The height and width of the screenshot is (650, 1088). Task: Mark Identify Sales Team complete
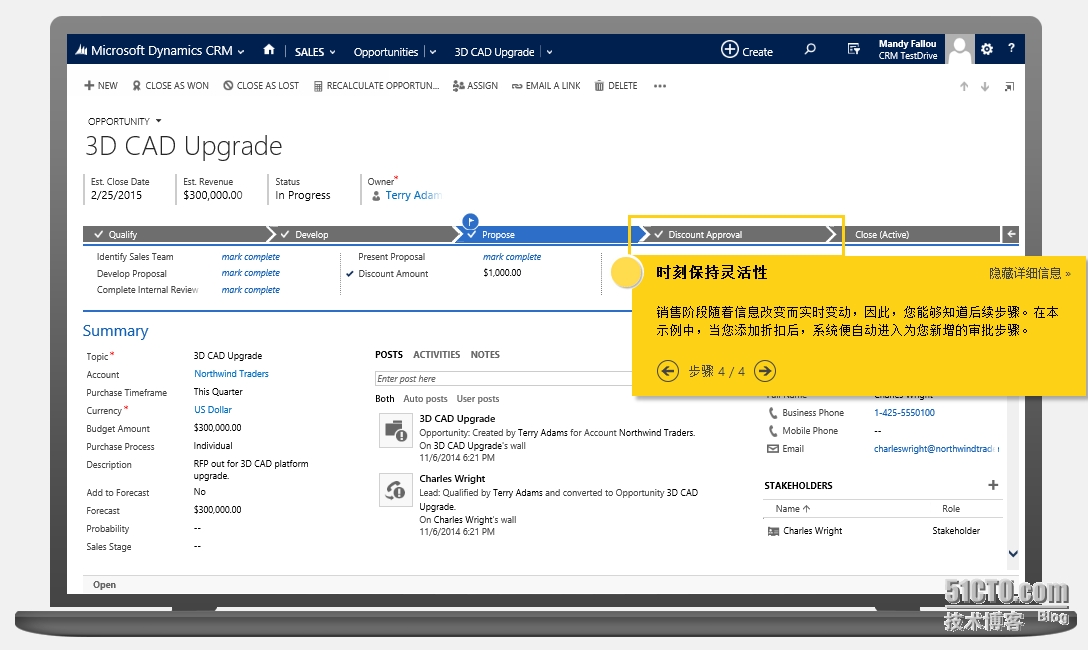[250, 257]
